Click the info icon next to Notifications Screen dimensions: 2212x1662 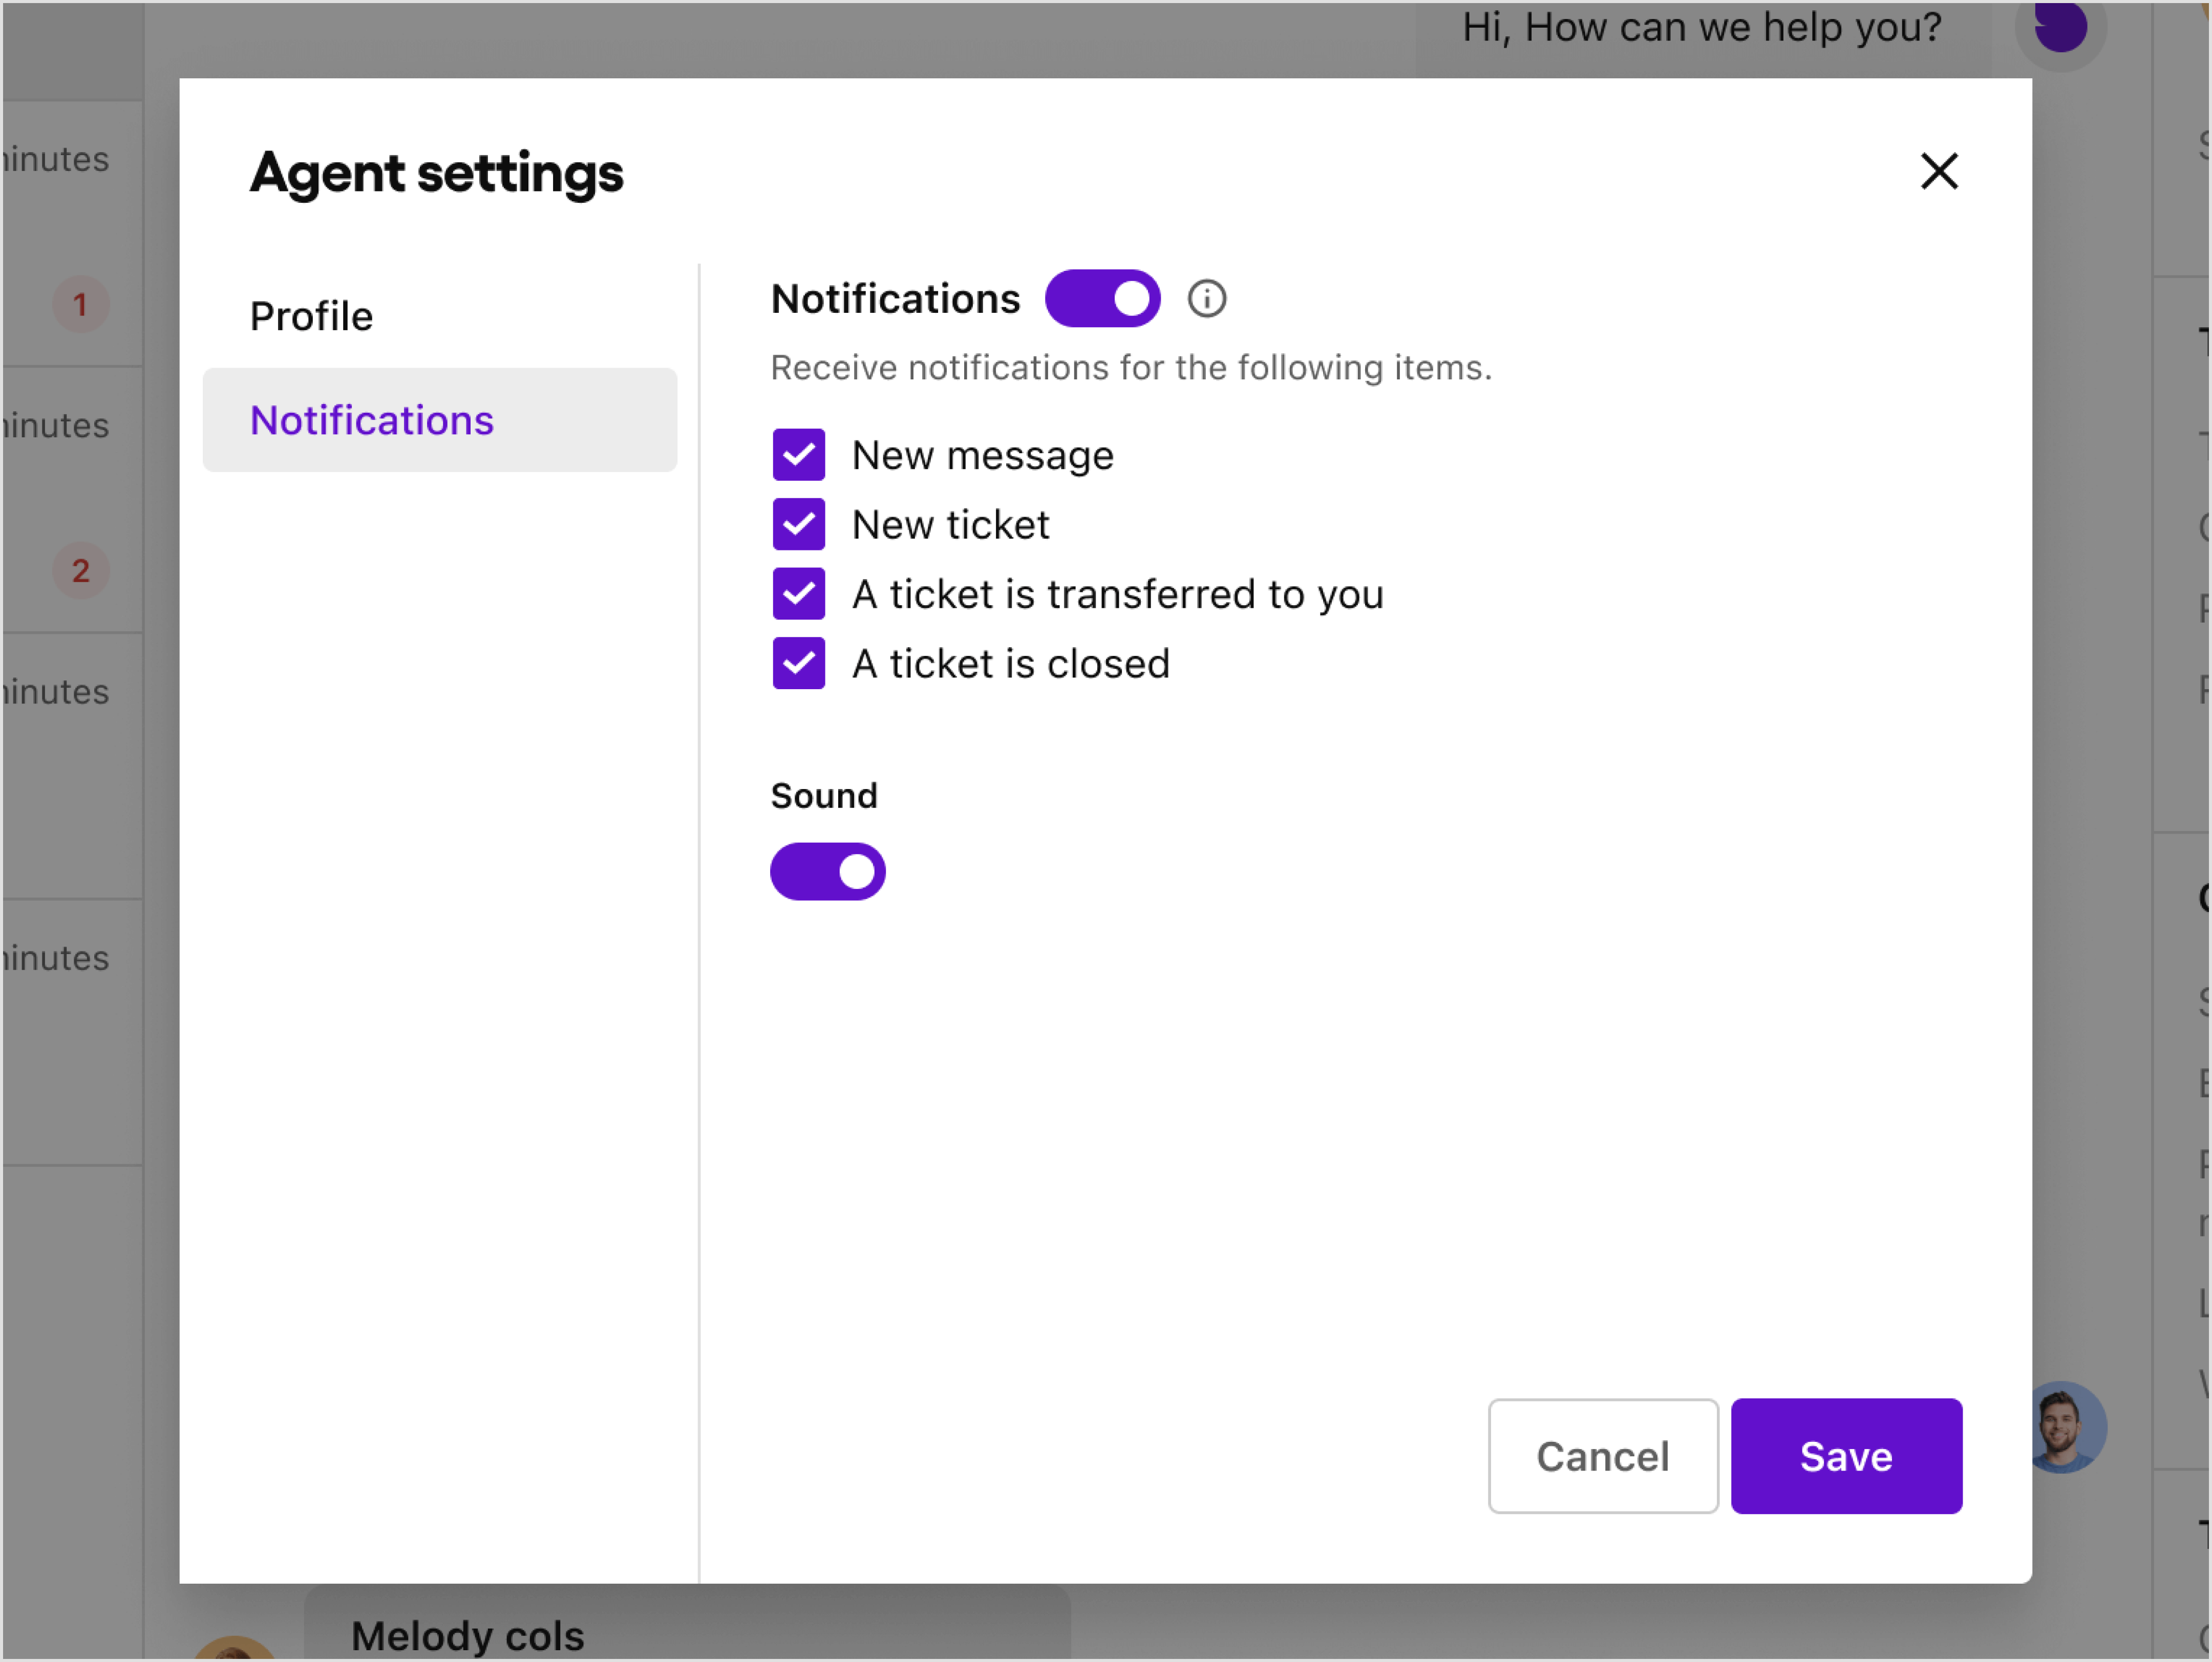1206,298
